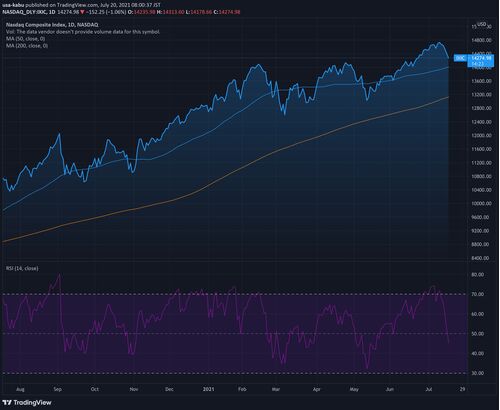Screen dimensions: 500x410
Task: Select the MA (200, close, 0) legend
Action: [27, 46]
